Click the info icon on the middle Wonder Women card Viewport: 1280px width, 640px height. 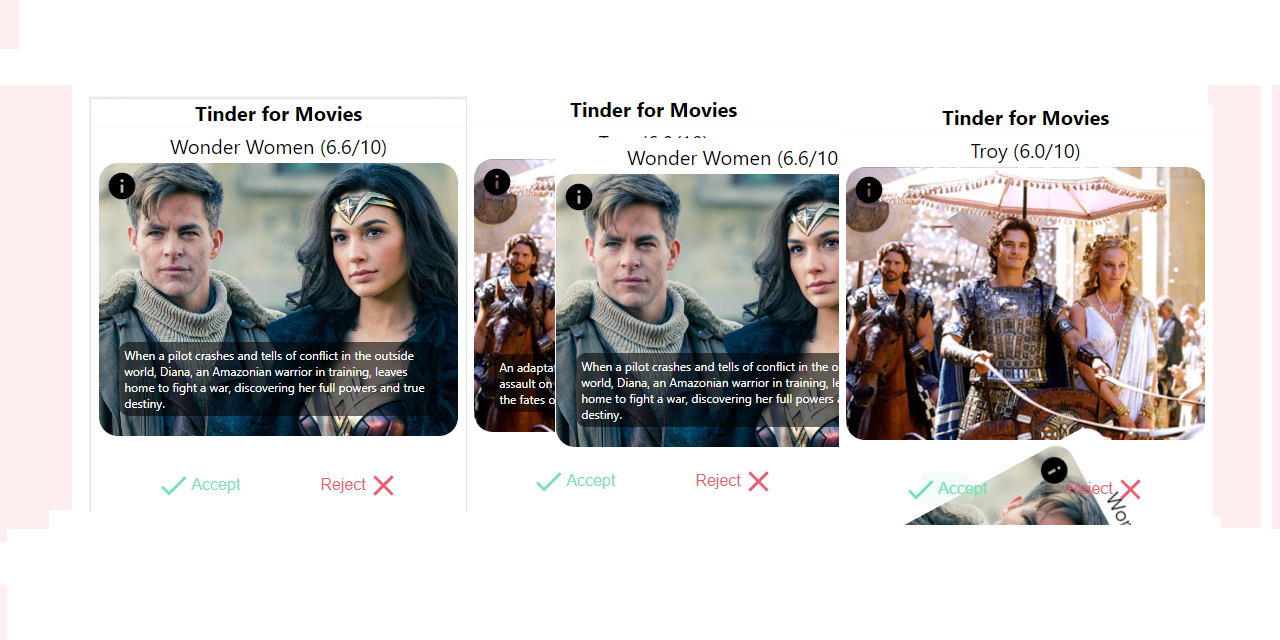click(578, 197)
